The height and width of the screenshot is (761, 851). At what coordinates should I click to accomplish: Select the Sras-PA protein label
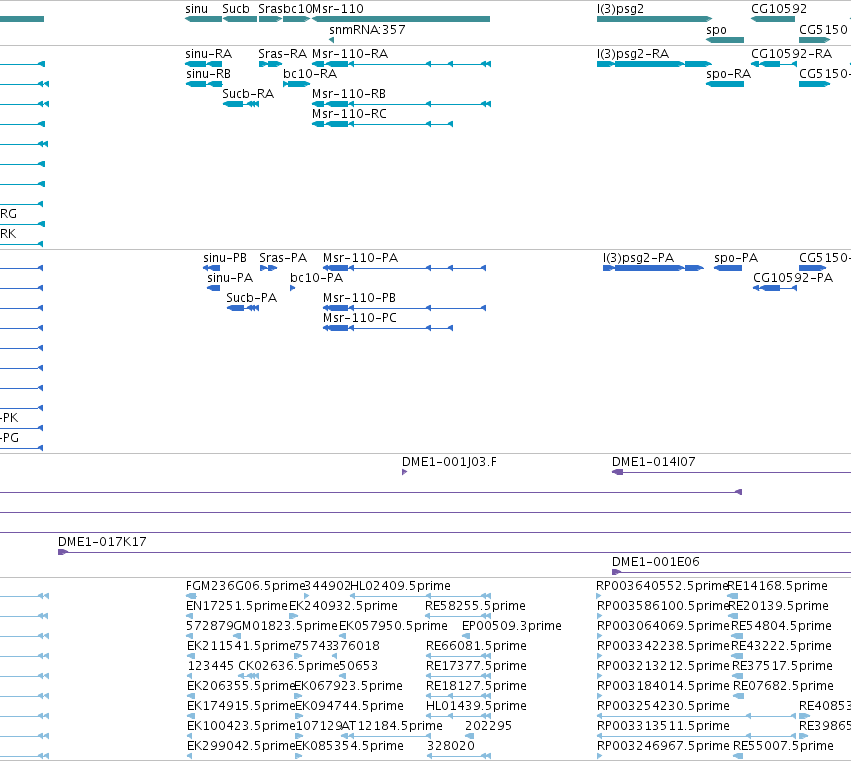click(x=283, y=258)
